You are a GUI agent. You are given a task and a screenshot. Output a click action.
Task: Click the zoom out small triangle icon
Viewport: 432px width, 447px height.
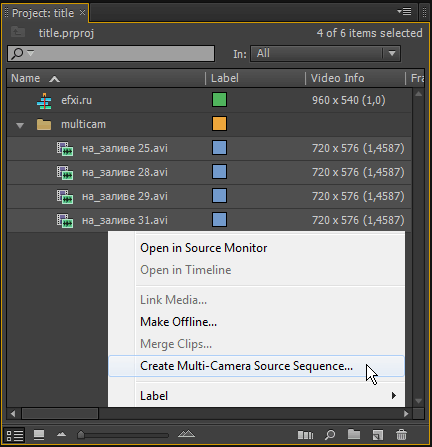coord(61,434)
